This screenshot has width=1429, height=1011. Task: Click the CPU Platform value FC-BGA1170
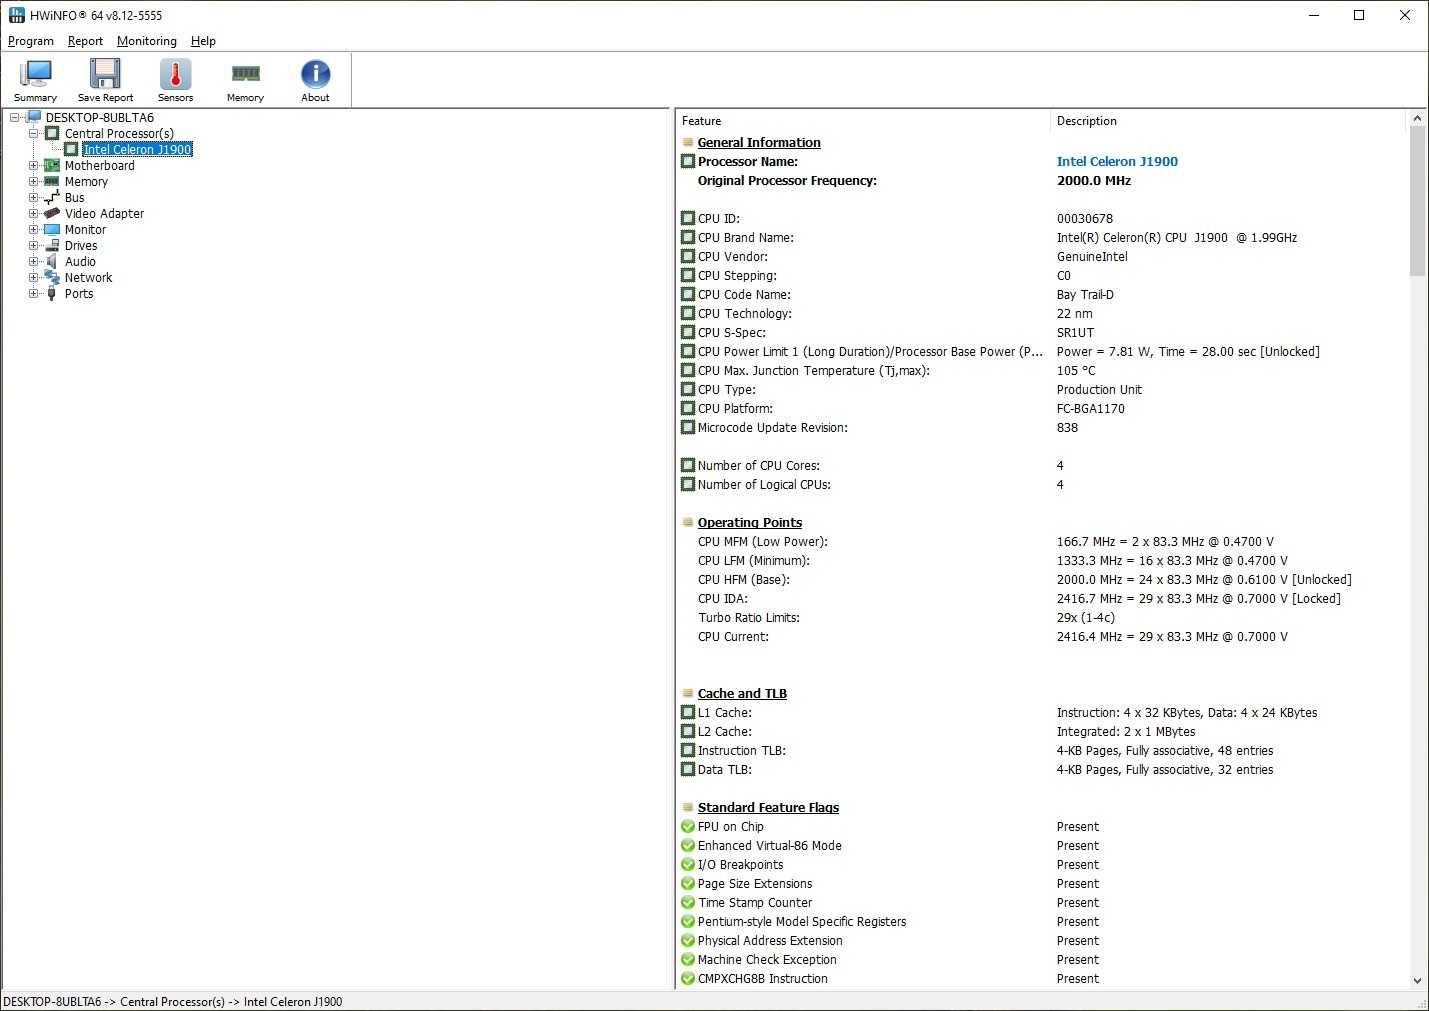pyautogui.click(x=1090, y=409)
